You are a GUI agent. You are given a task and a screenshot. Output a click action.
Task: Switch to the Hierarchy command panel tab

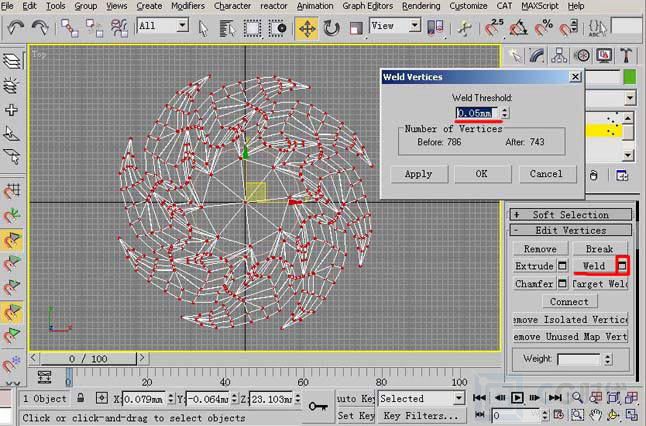point(559,56)
